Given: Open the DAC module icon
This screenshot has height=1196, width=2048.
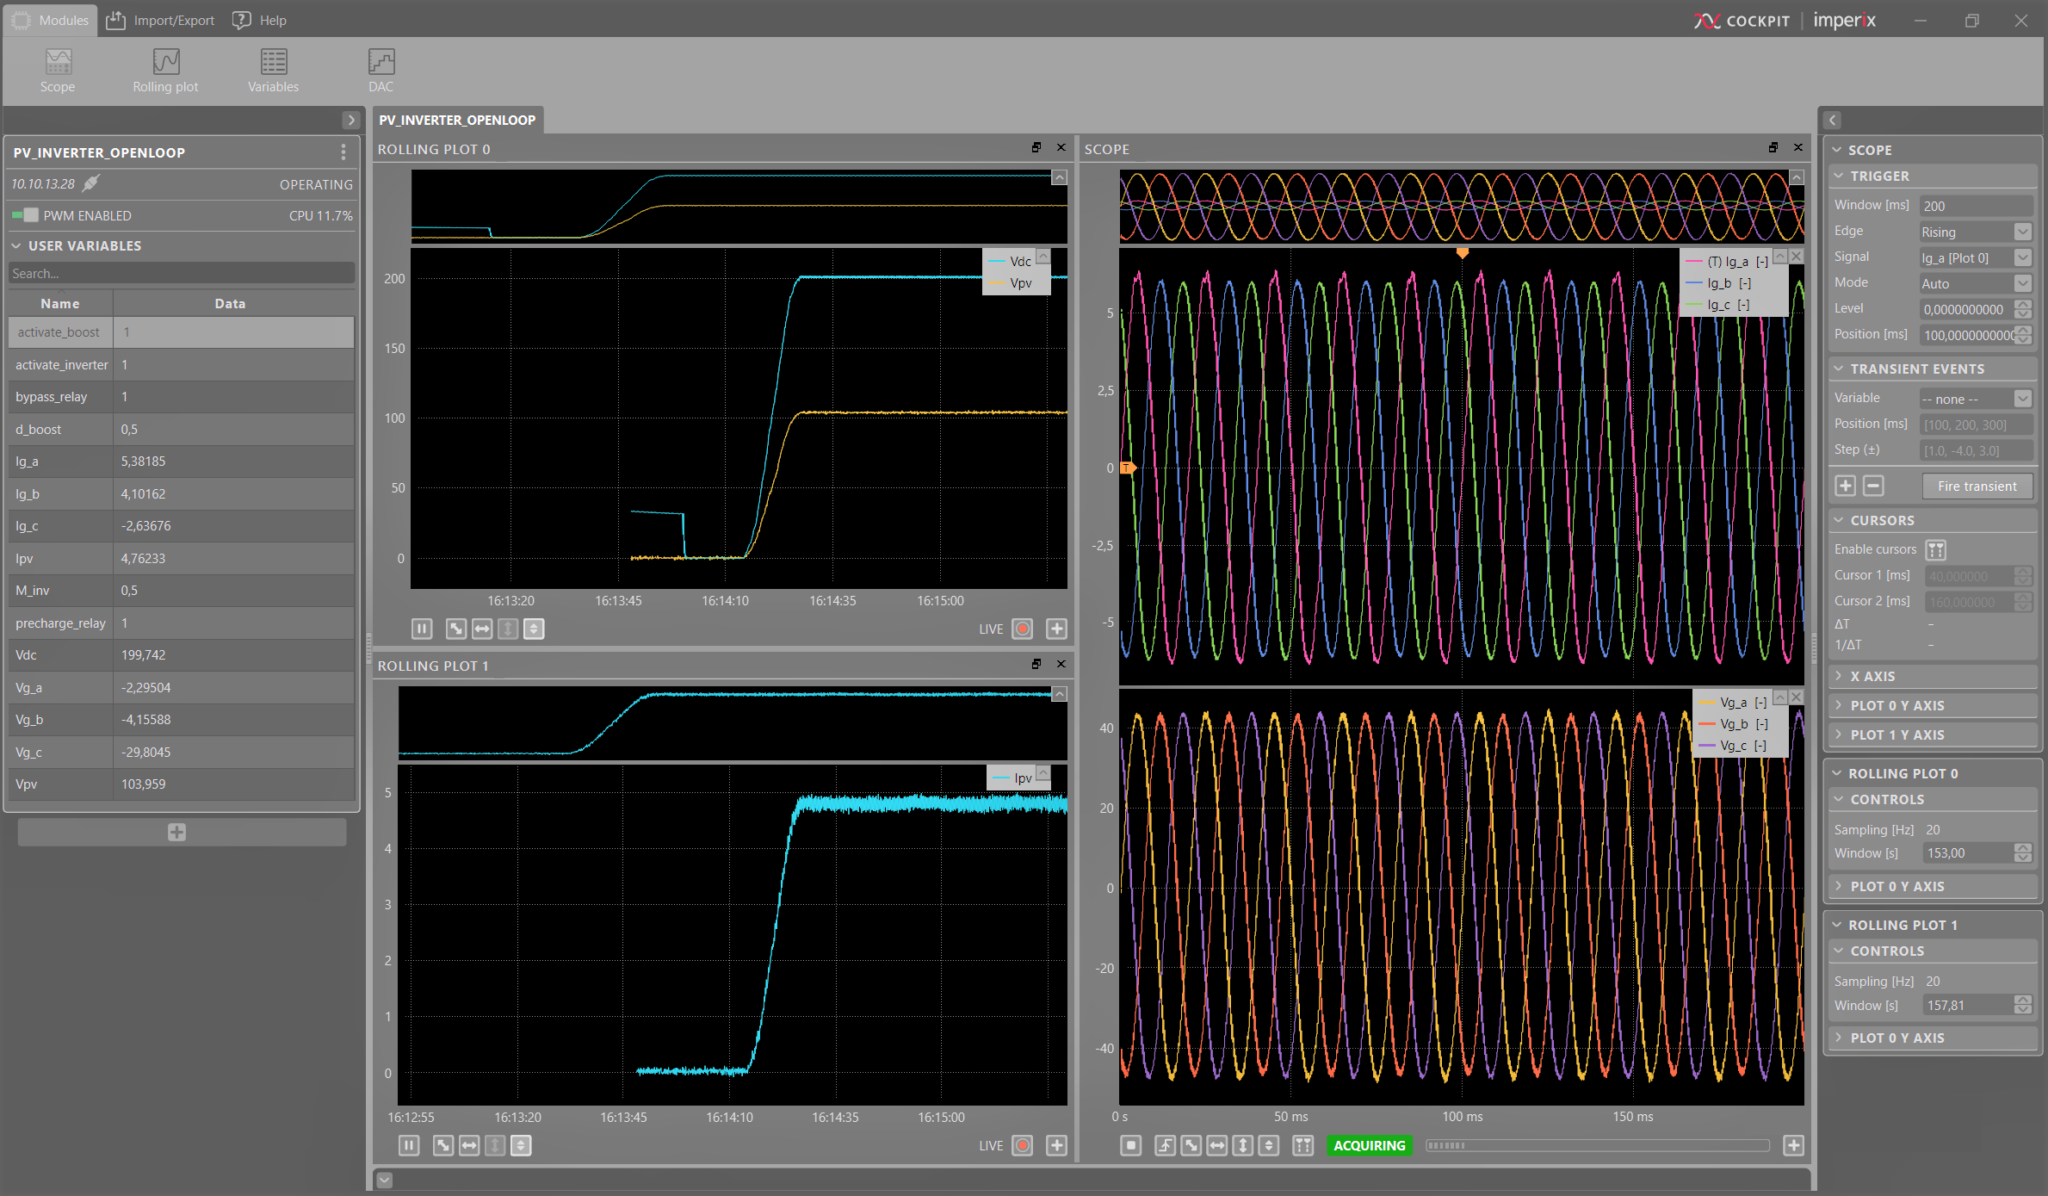Looking at the screenshot, I should [x=380, y=67].
